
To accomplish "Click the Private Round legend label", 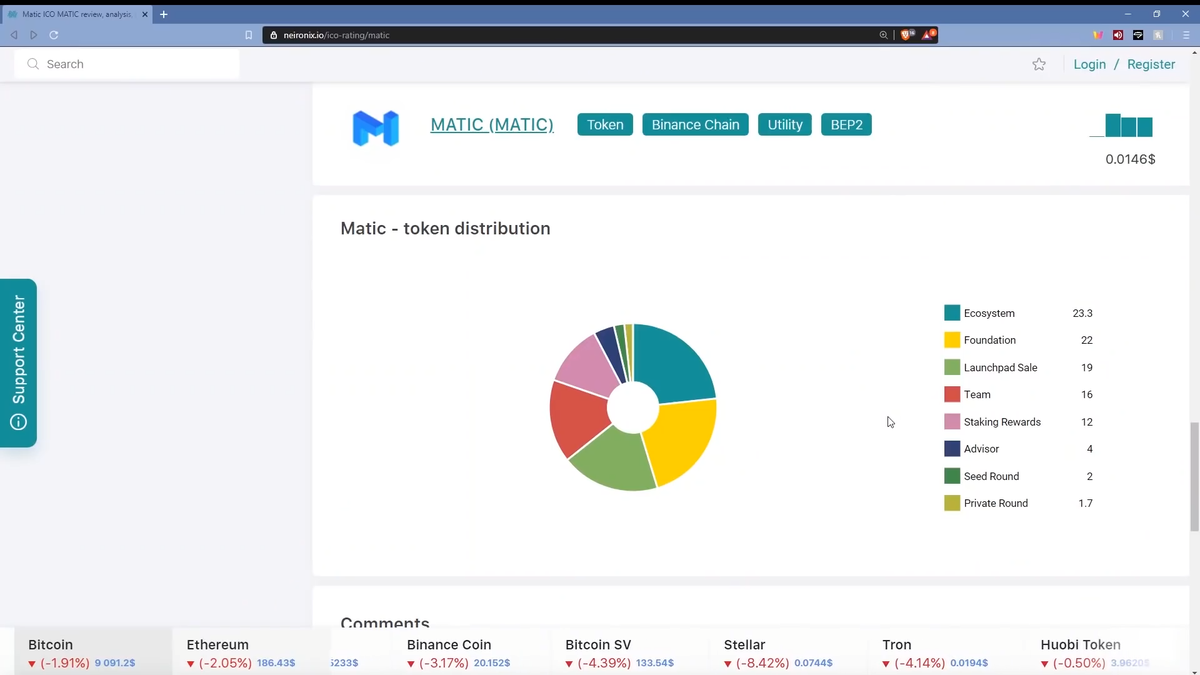I will 996,503.
